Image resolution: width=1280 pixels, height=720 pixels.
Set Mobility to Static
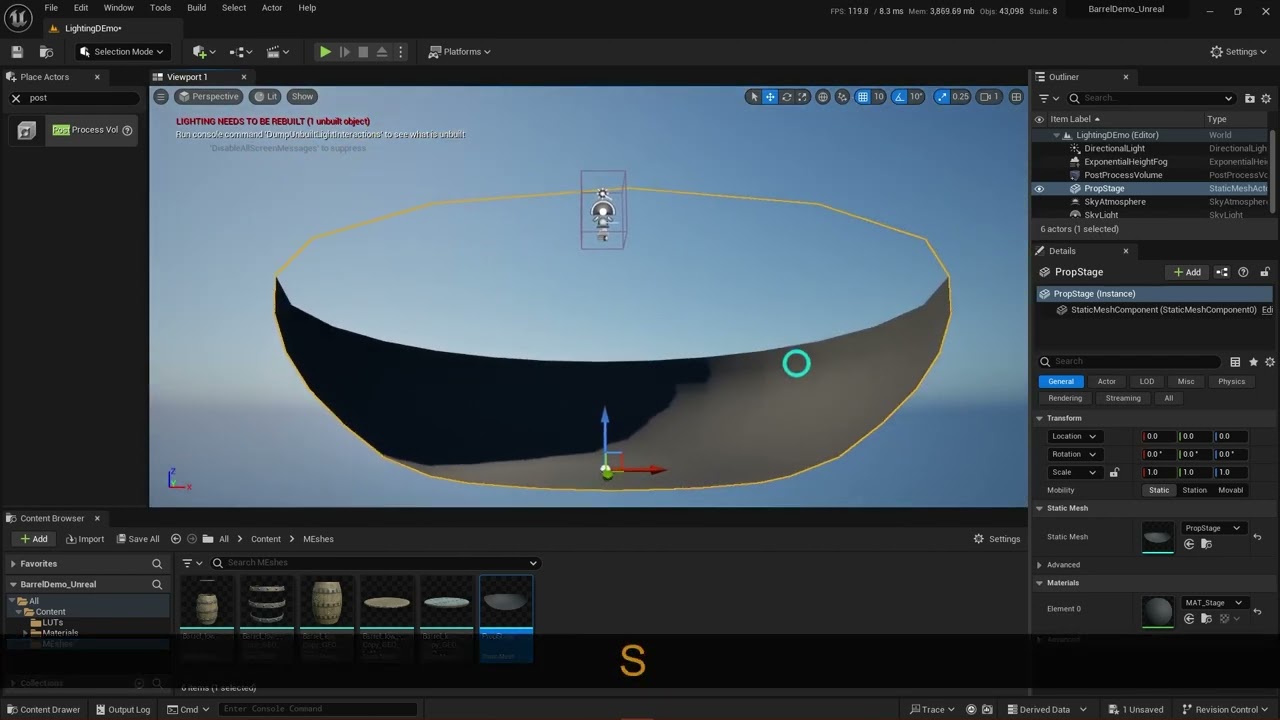coord(1159,490)
